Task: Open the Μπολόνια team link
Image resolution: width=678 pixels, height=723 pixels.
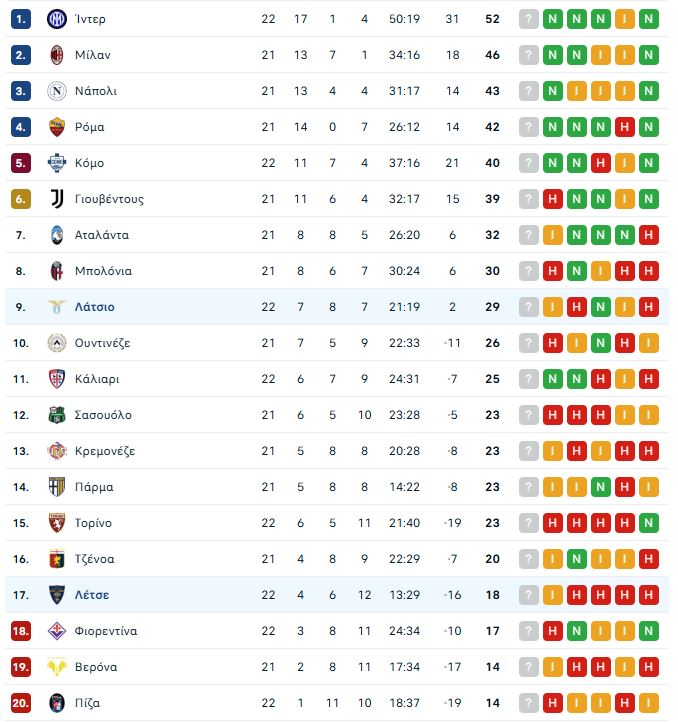Action: coord(103,271)
